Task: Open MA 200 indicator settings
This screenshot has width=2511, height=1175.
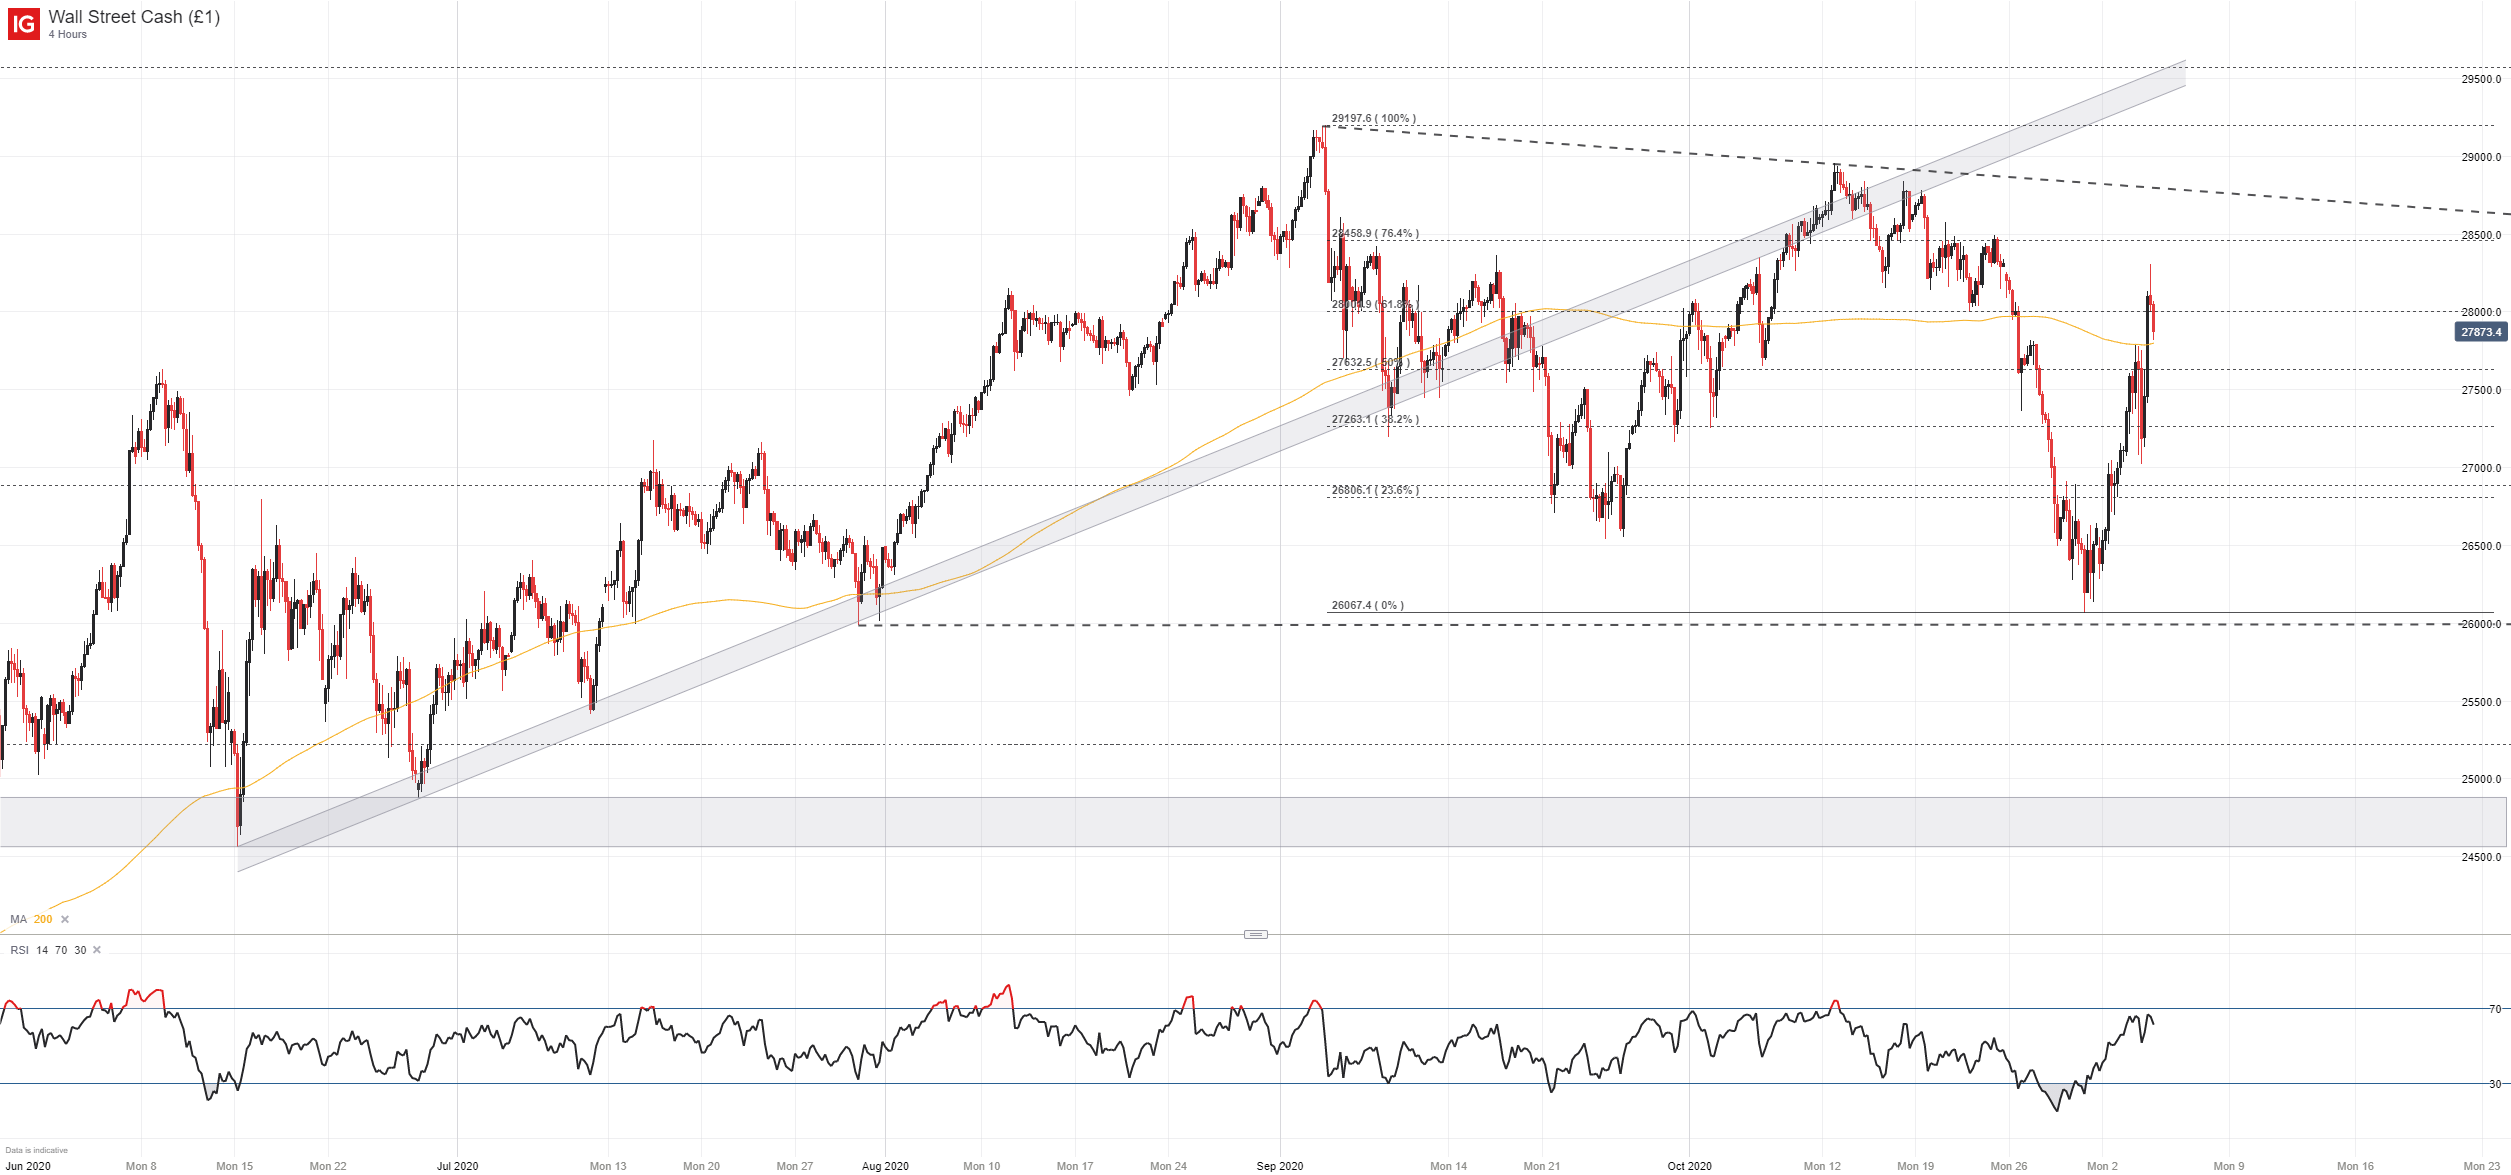Action: pyautogui.click(x=31, y=919)
